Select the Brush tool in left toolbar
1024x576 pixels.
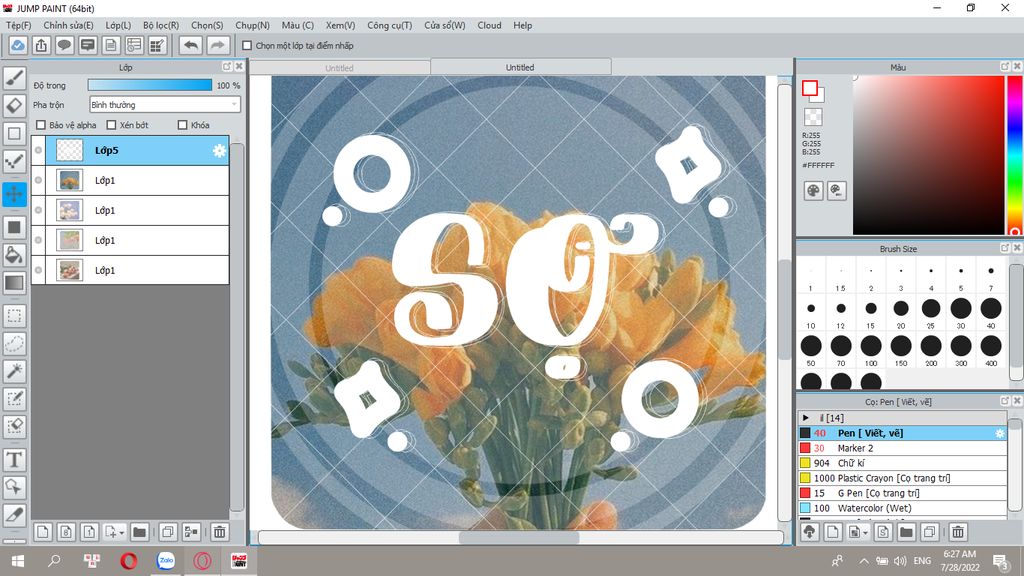coord(14,78)
